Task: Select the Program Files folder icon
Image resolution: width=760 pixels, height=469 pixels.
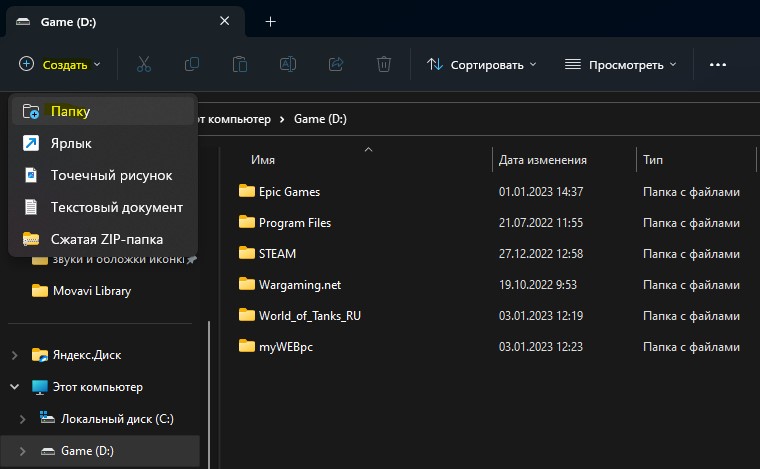Action: 247,222
